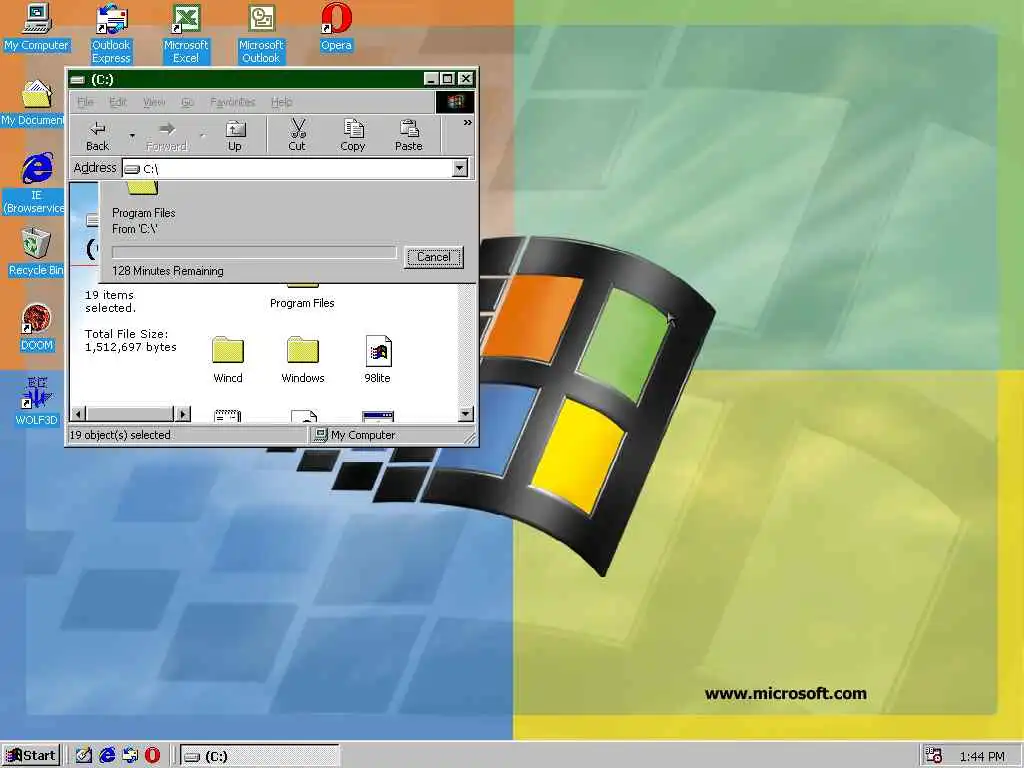This screenshot has width=1024, height=768.
Task: Open the Address bar dropdown
Action: click(460, 168)
